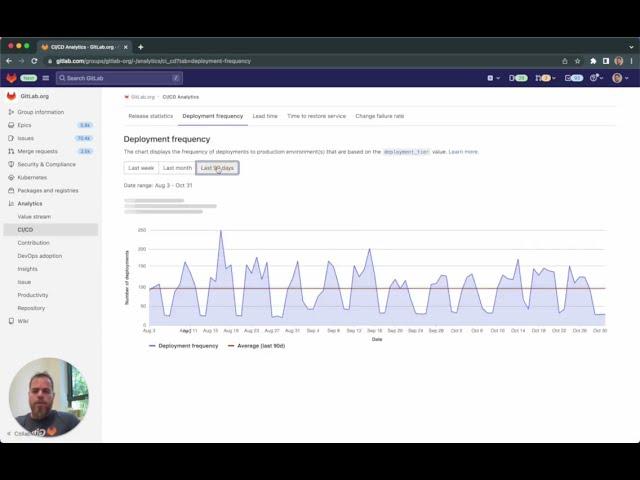This screenshot has height=480, width=640.
Task: Expand the tab search chevron in Chrome
Action: tap(631, 47)
